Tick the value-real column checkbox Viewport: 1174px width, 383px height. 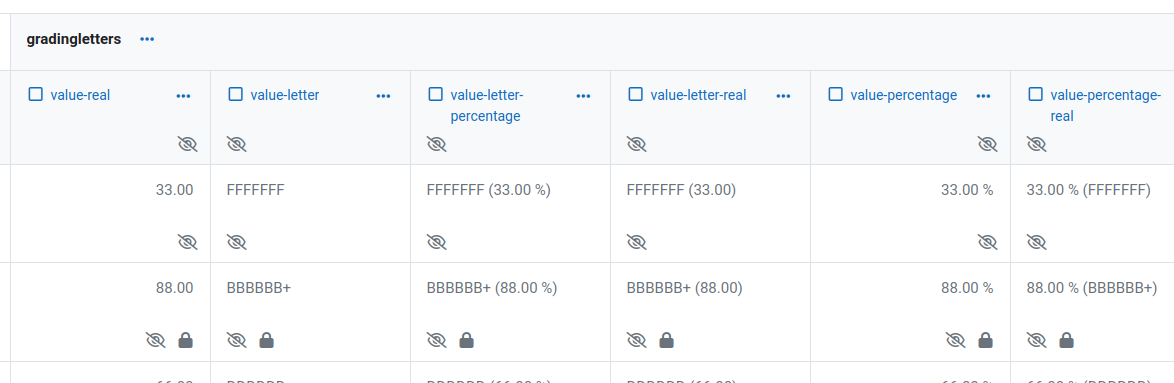(x=35, y=94)
